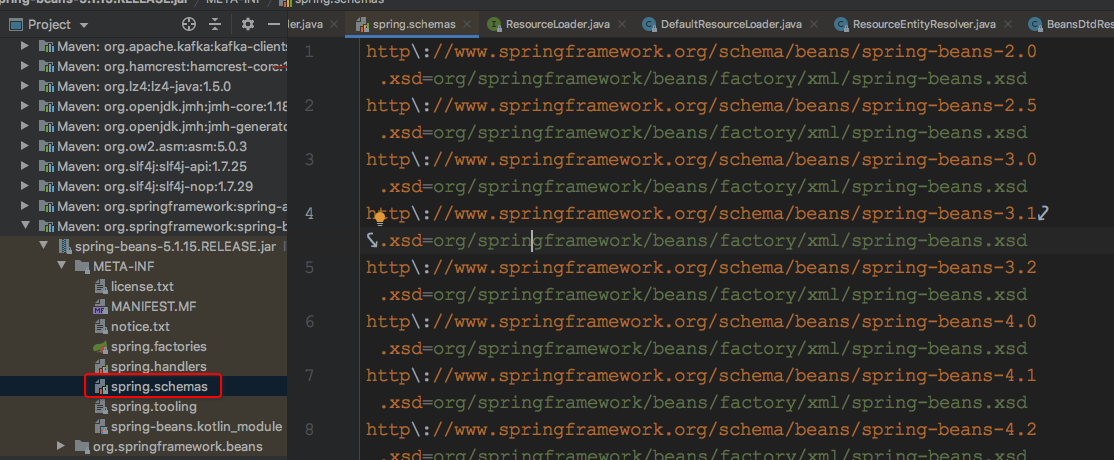1114x460 pixels.
Task: Close the ResourceLoader.java tab
Action: tap(621, 24)
